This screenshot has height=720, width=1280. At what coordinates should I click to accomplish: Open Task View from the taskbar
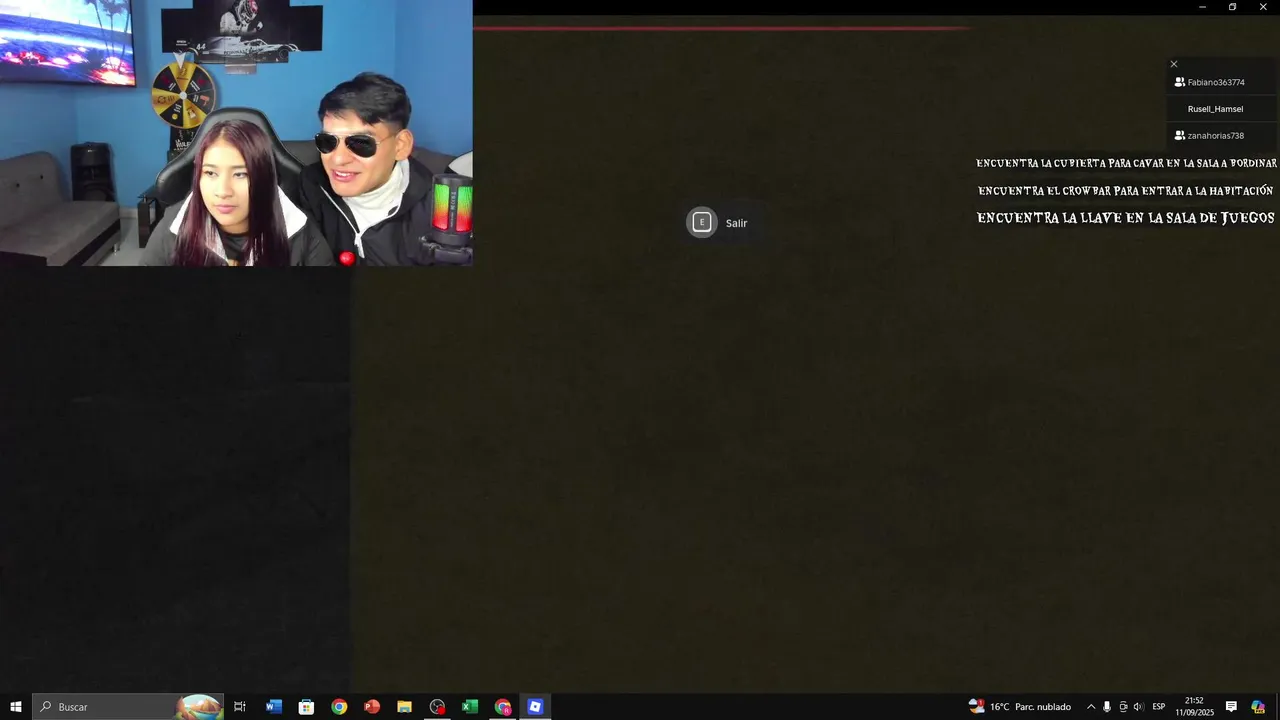[240, 707]
